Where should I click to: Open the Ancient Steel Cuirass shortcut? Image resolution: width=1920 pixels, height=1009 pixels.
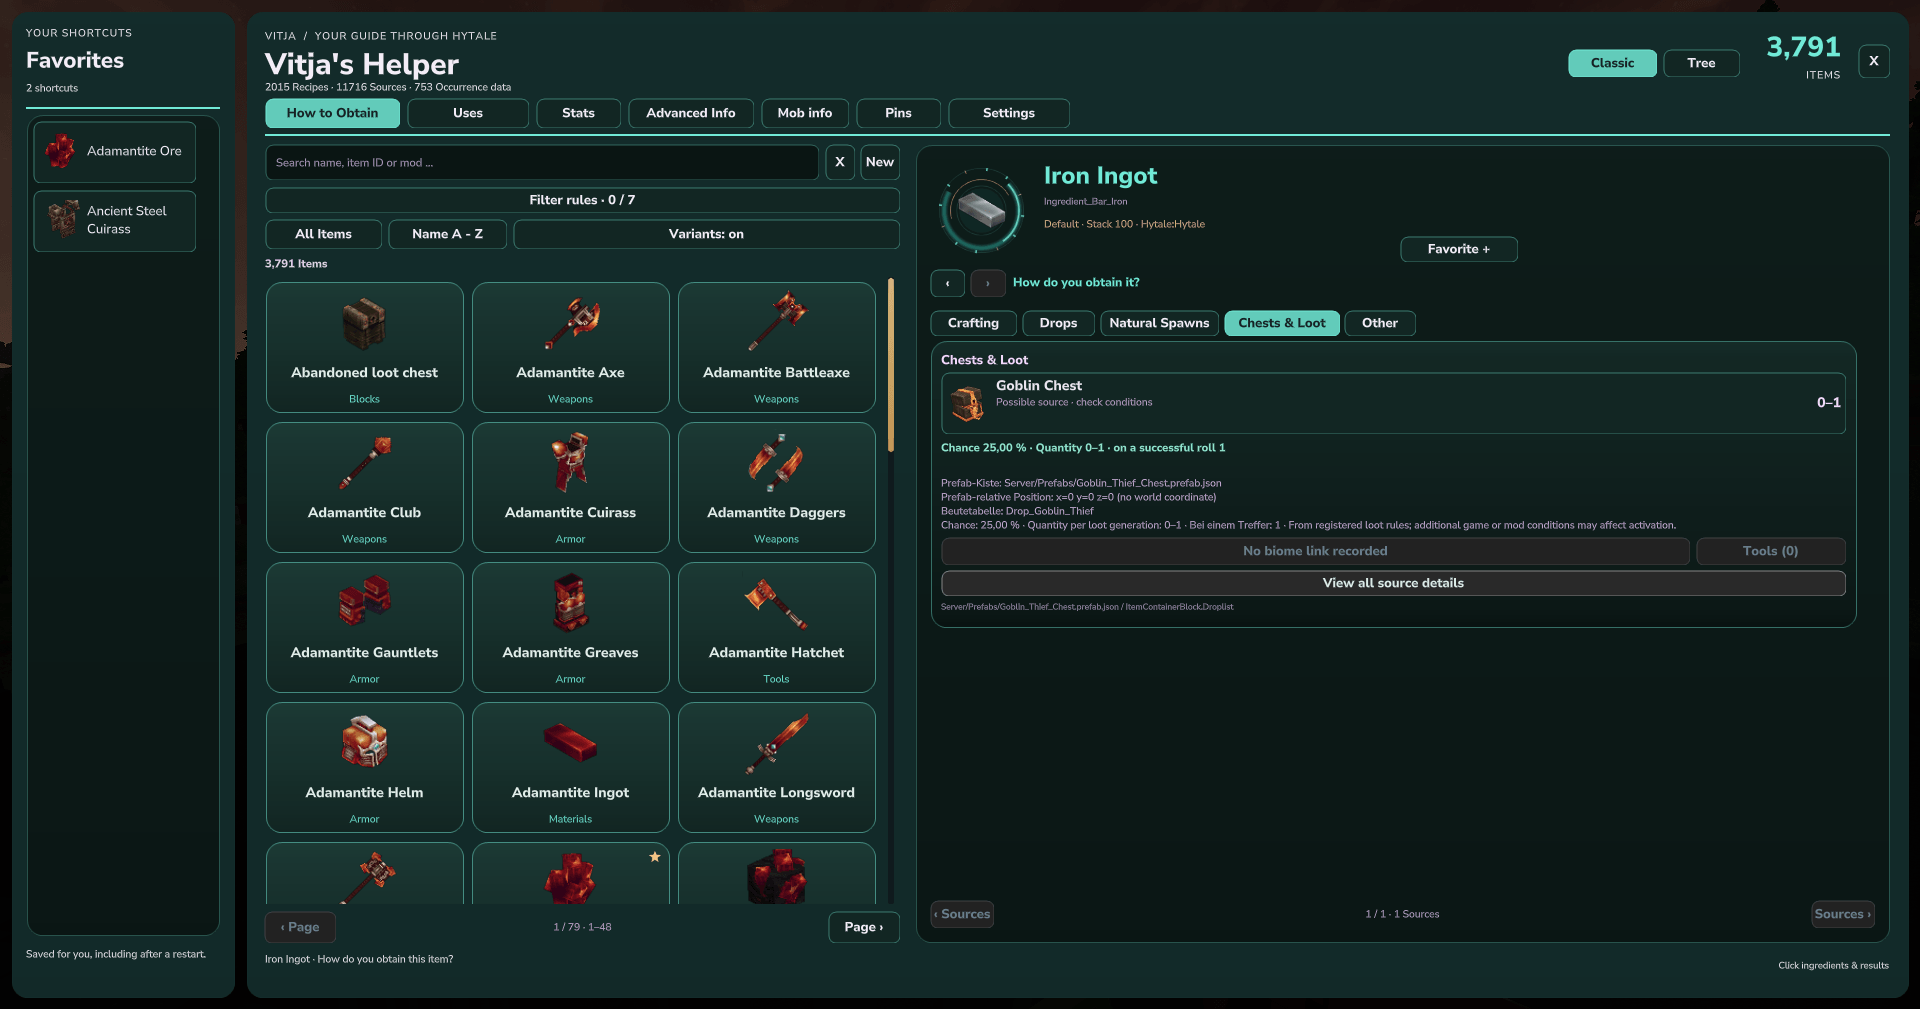[114, 221]
